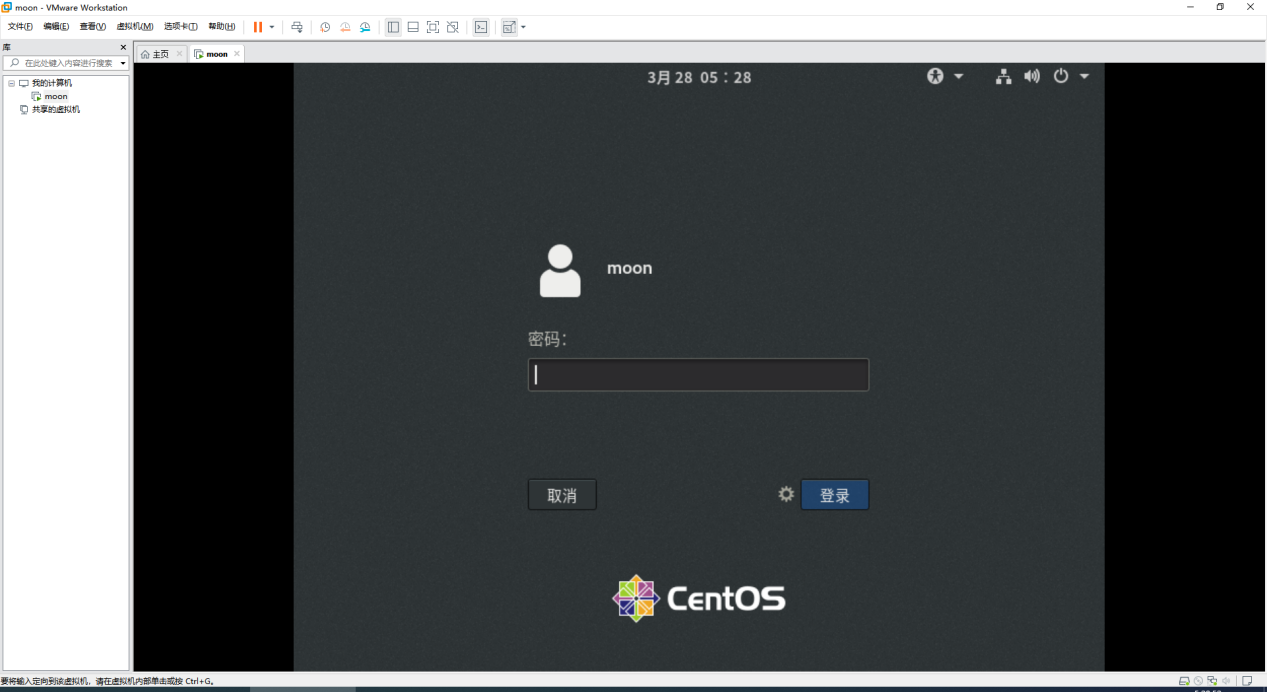Open the 查看(V) menu
Viewport: 1267px width, 692px height.
93,27
